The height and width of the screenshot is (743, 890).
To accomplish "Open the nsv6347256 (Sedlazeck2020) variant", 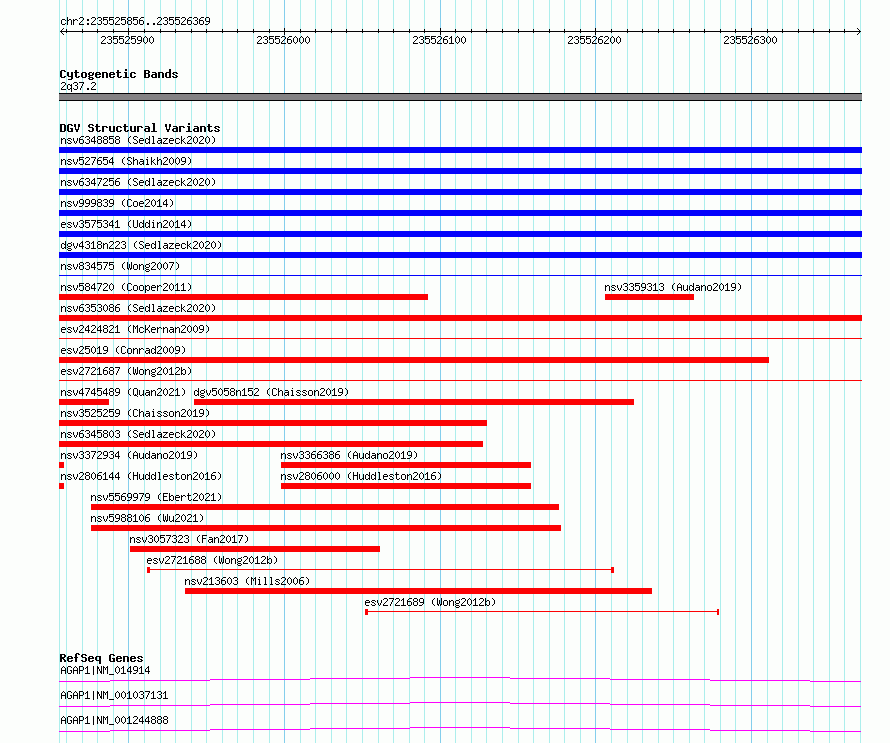I will 138,182.
